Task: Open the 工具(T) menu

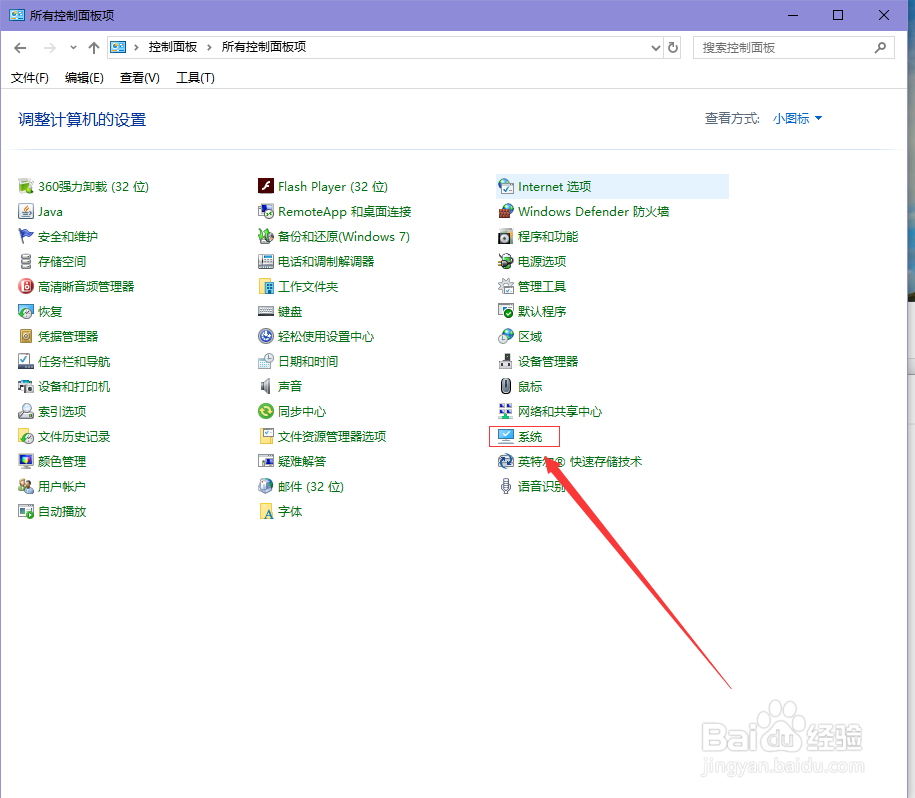Action: (195, 77)
